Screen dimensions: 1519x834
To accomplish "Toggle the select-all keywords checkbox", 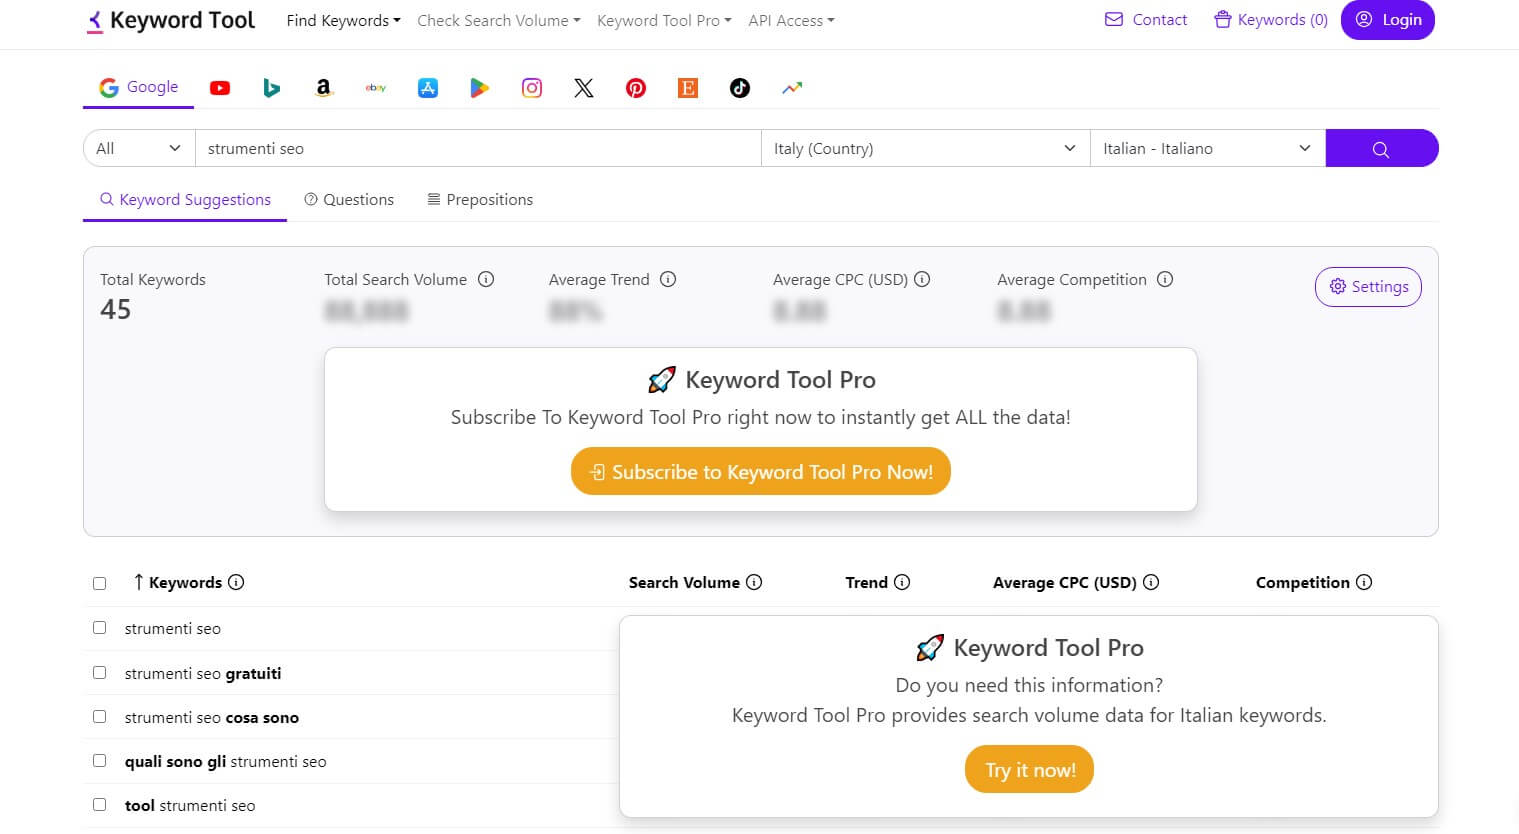I will pyautogui.click(x=99, y=583).
